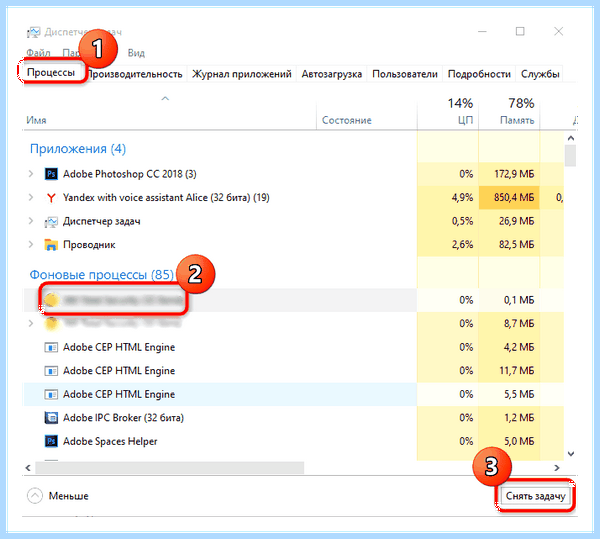Sort by the Имя column header
The image size is (600, 539).
[x=169, y=114]
